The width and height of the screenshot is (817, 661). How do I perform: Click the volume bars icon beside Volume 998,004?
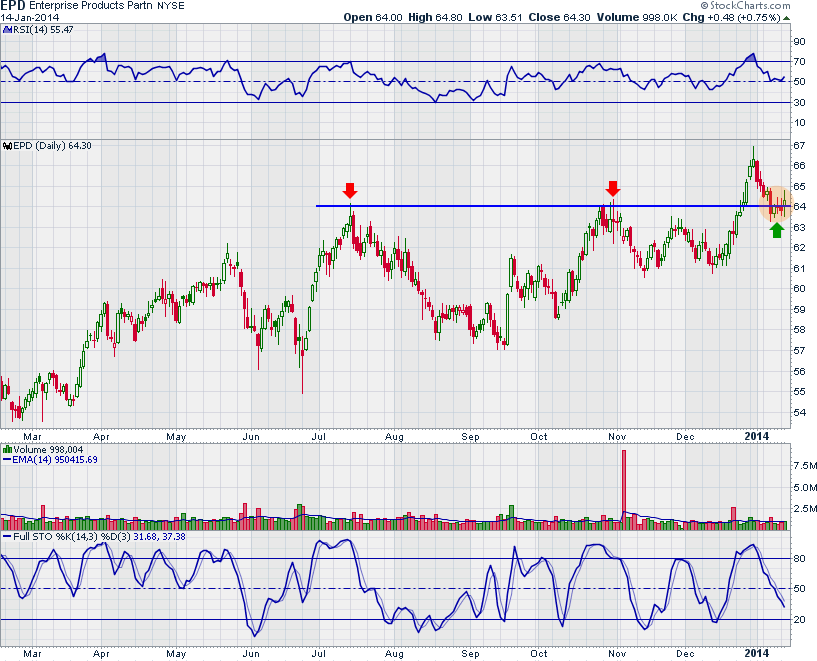tap(7, 450)
